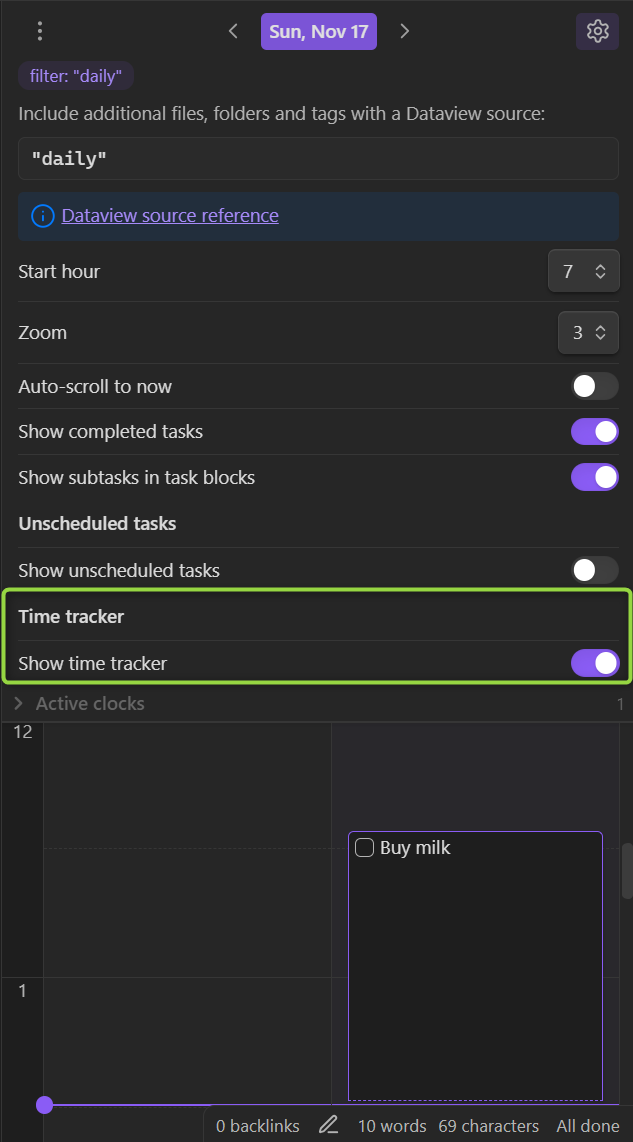Go to next day with right arrow
The width and height of the screenshot is (633, 1142).
pos(405,31)
